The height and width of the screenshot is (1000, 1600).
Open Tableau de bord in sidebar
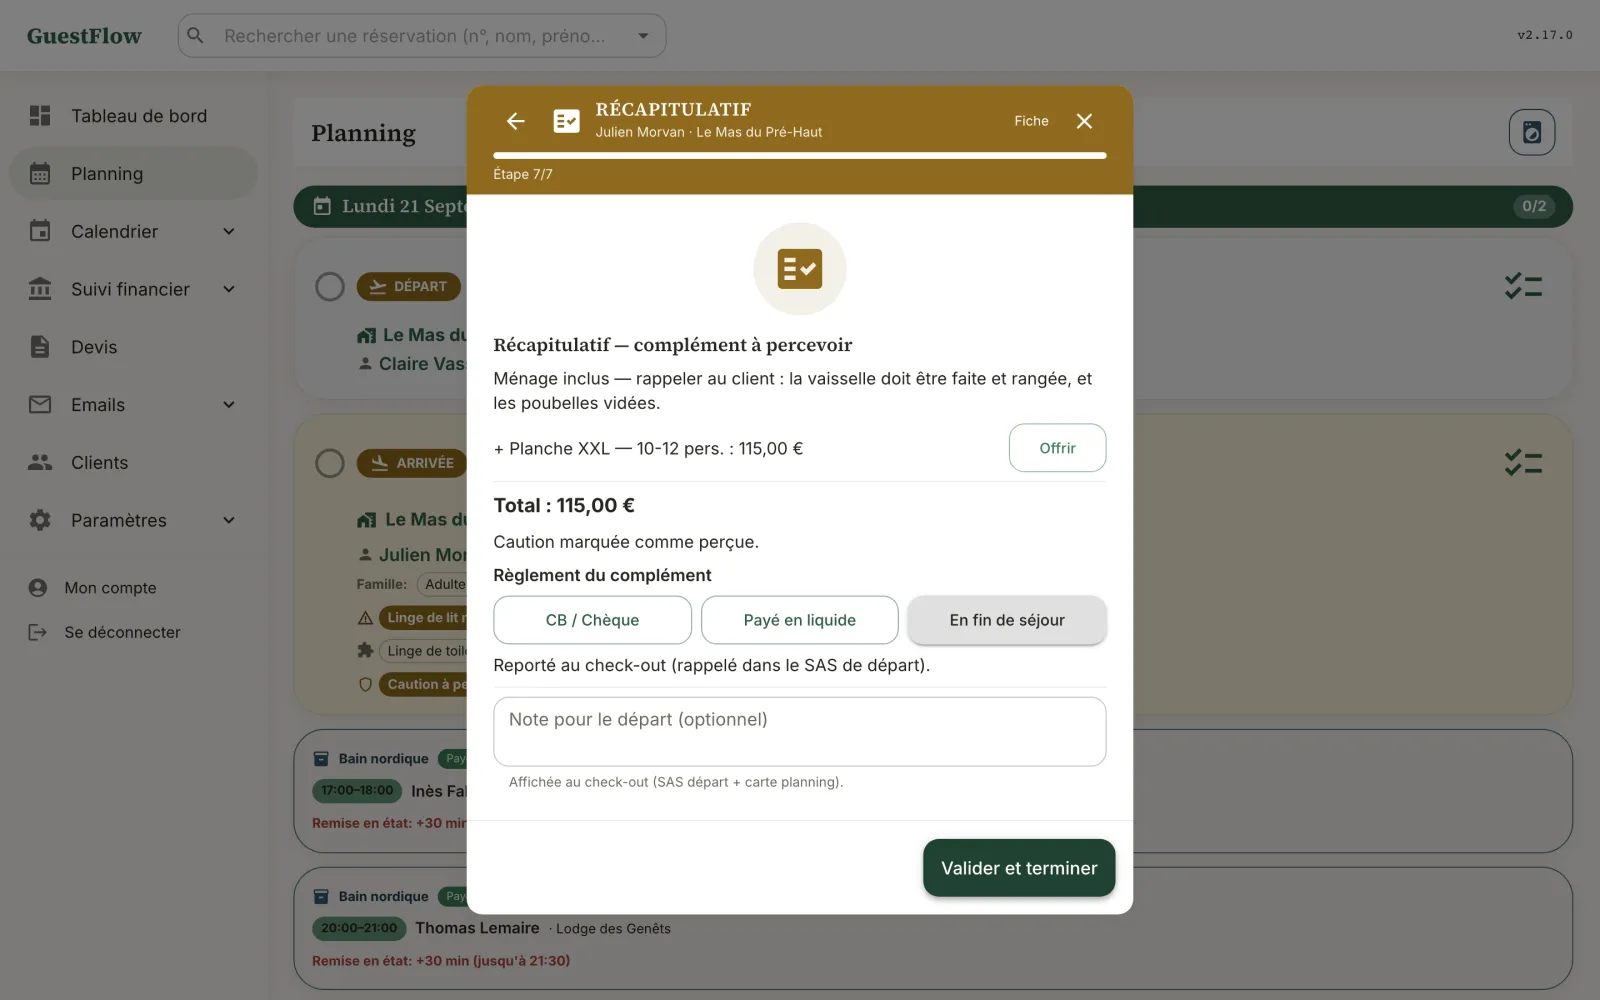coord(133,116)
